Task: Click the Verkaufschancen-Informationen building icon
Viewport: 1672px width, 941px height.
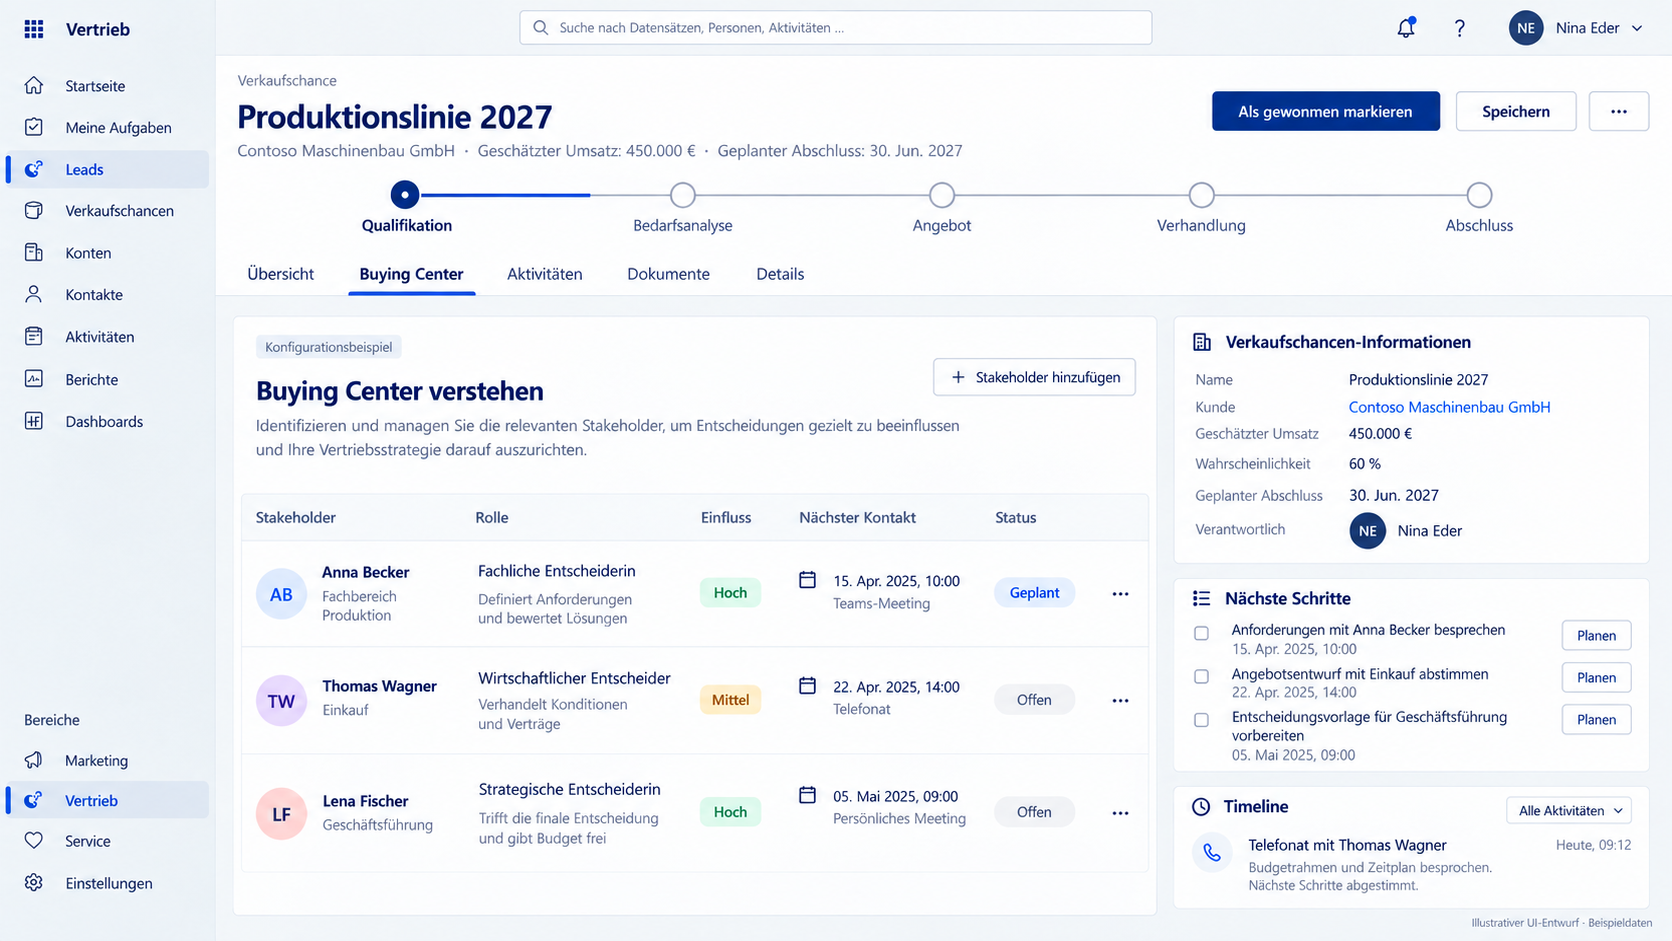Action: tap(1202, 342)
